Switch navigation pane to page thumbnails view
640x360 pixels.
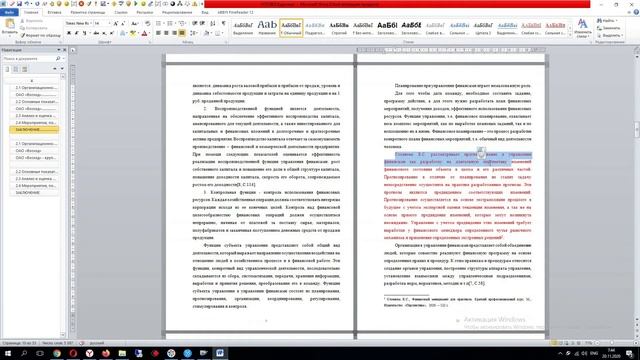click(x=16, y=69)
